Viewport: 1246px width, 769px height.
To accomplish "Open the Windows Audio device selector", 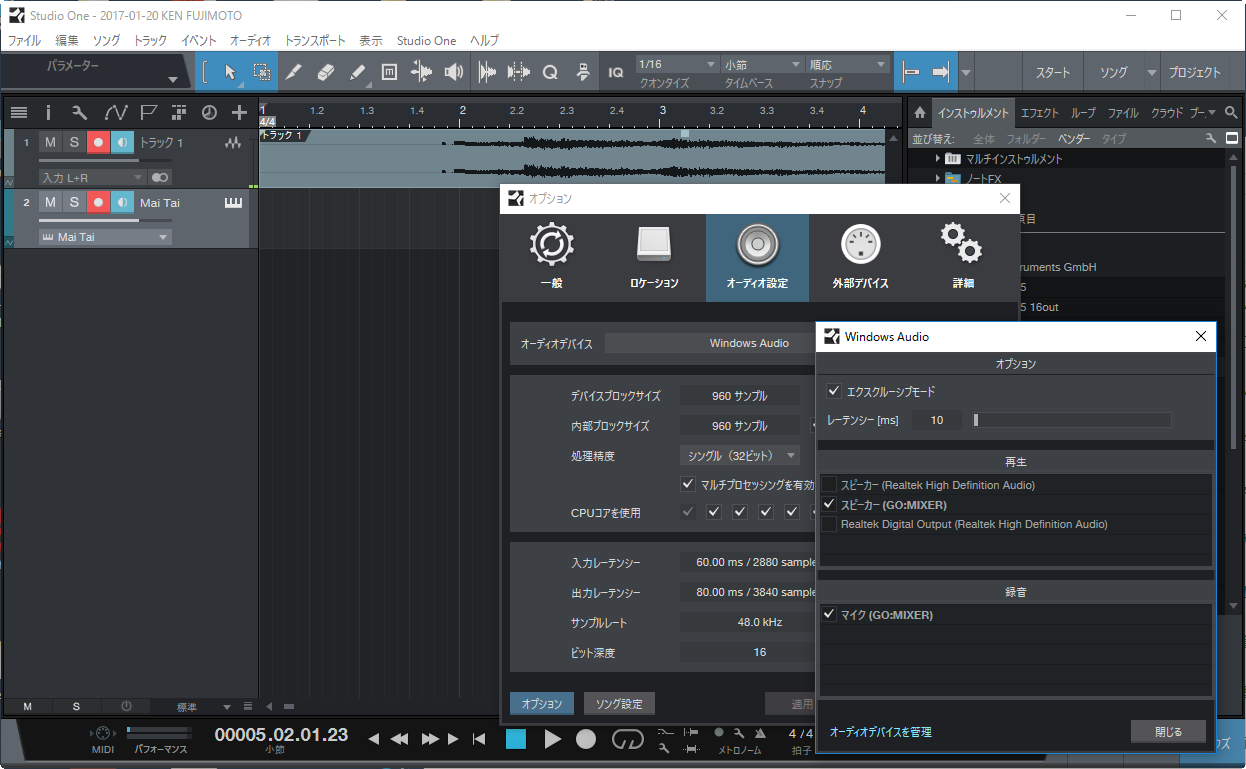I will click(709, 343).
